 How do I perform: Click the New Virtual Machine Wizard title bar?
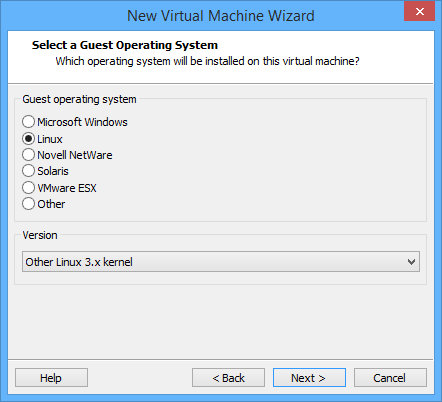221,16
